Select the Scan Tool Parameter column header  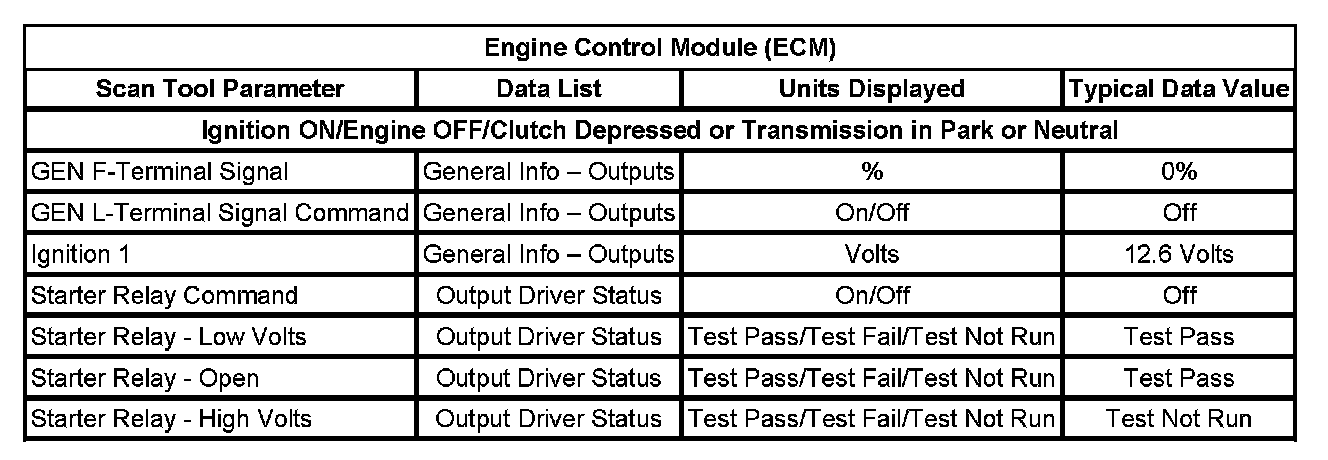pyautogui.click(x=220, y=88)
